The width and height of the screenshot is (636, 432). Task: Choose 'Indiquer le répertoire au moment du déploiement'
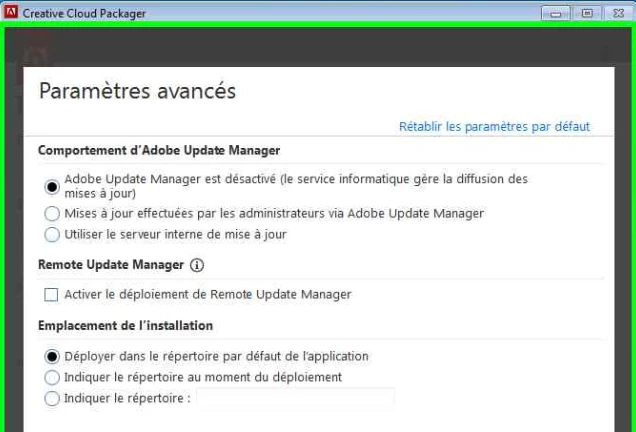point(52,378)
